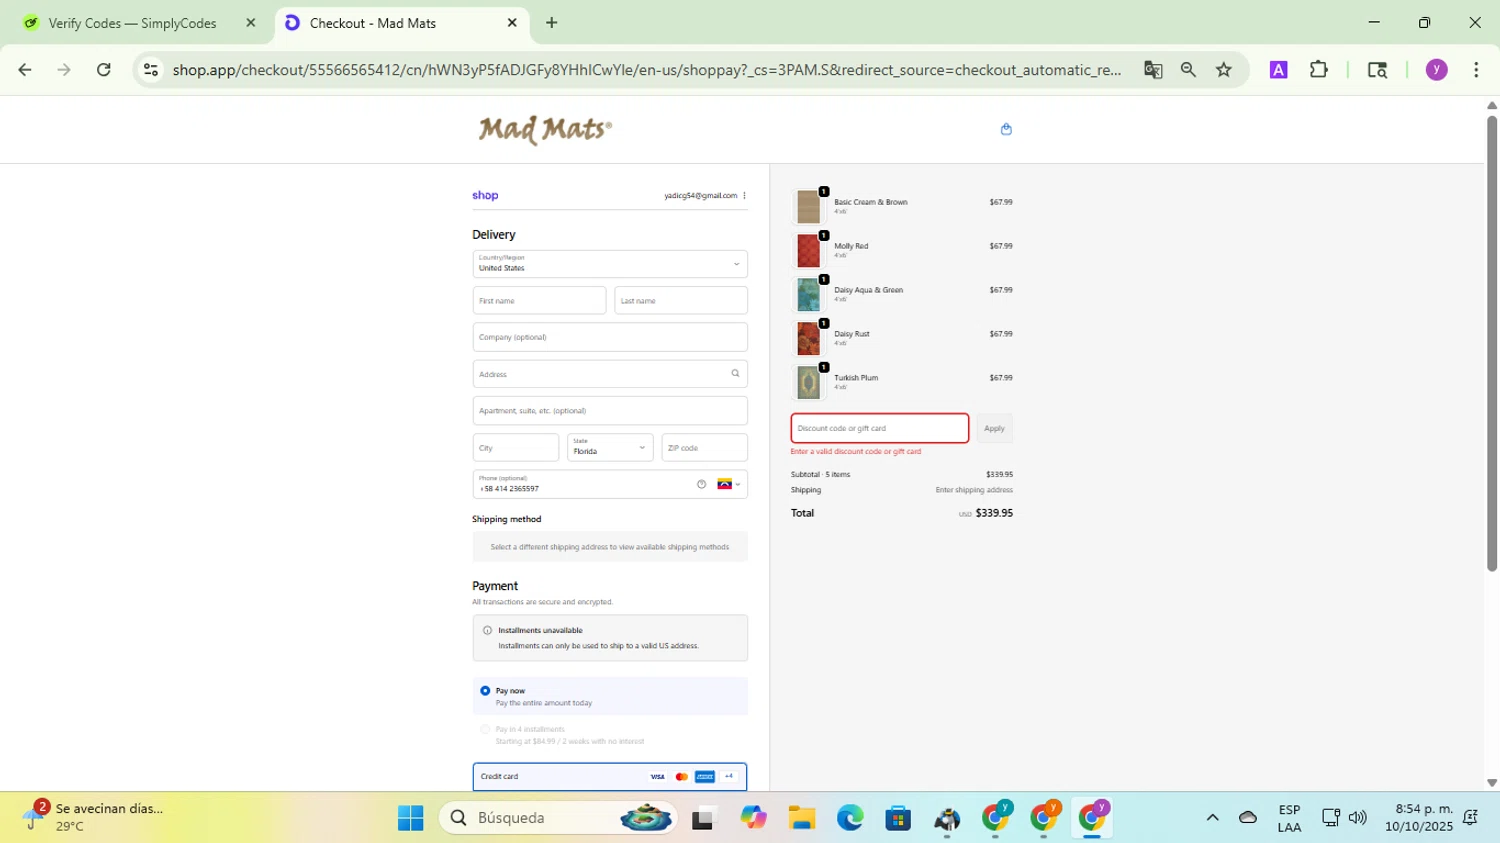Click the Last name field

(681, 300)
